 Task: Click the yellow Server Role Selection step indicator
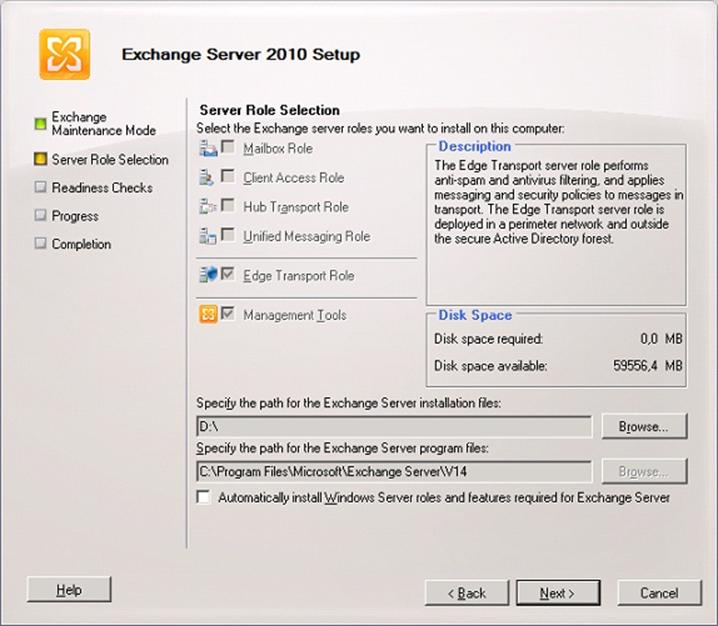click(x=40, y=159)
